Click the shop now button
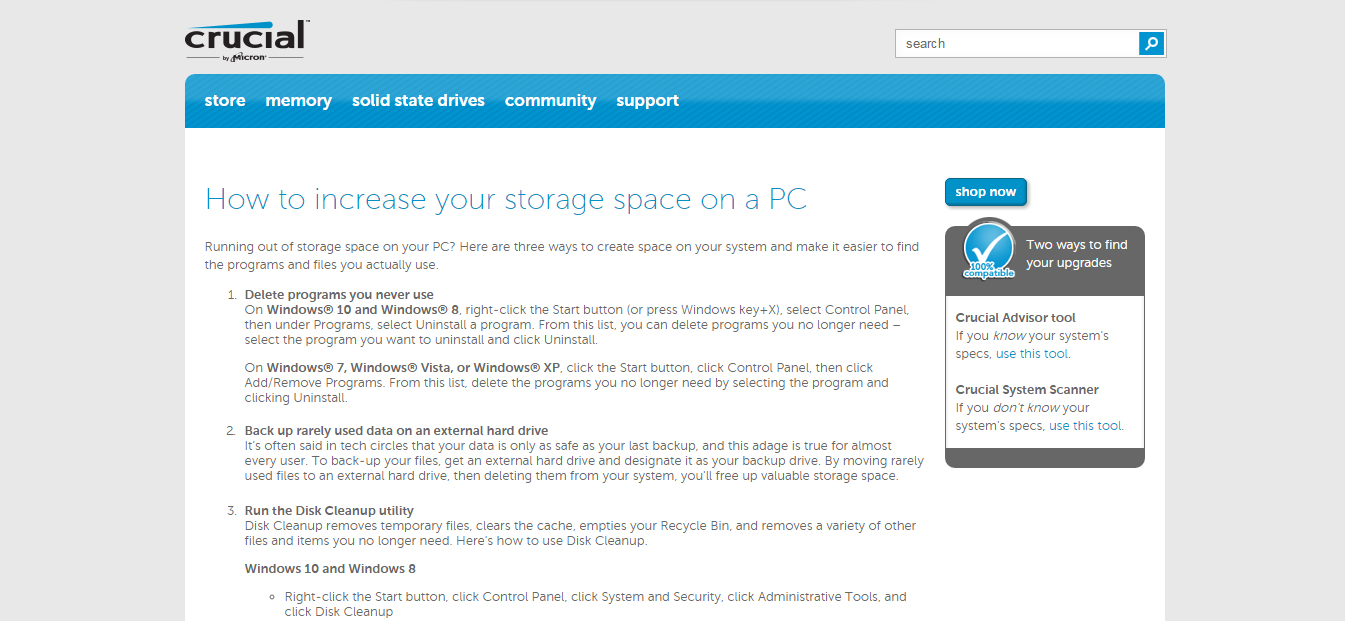 click(x=985, y=192)
